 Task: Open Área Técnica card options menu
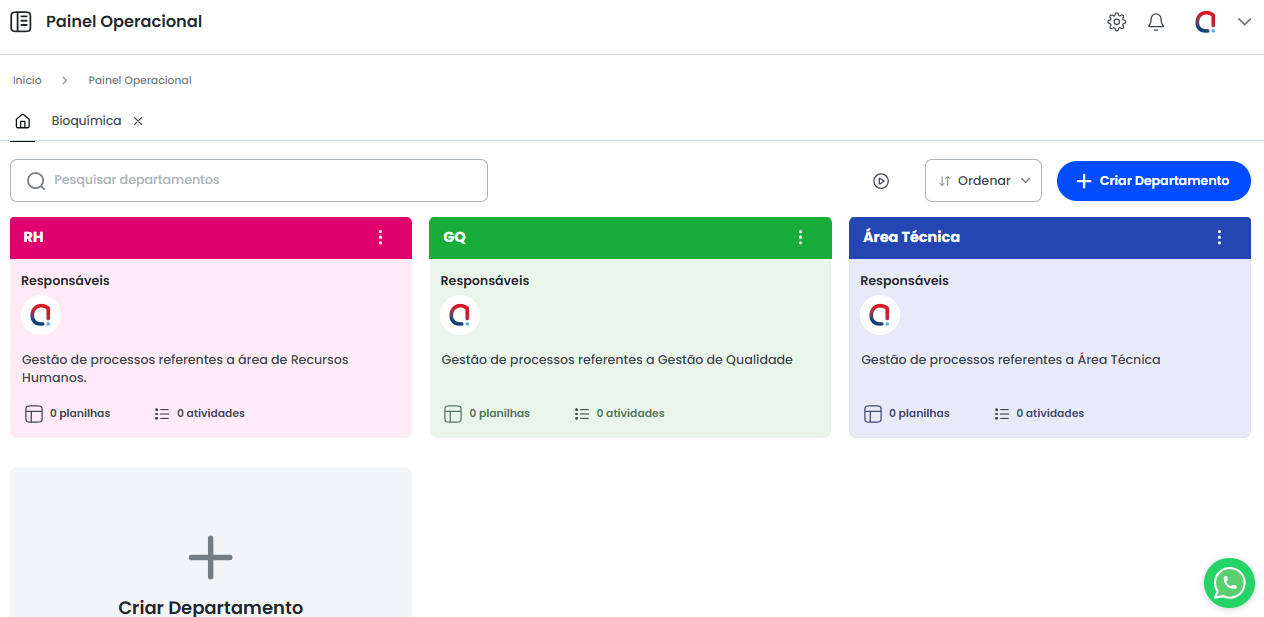[x=1219, y=237]
